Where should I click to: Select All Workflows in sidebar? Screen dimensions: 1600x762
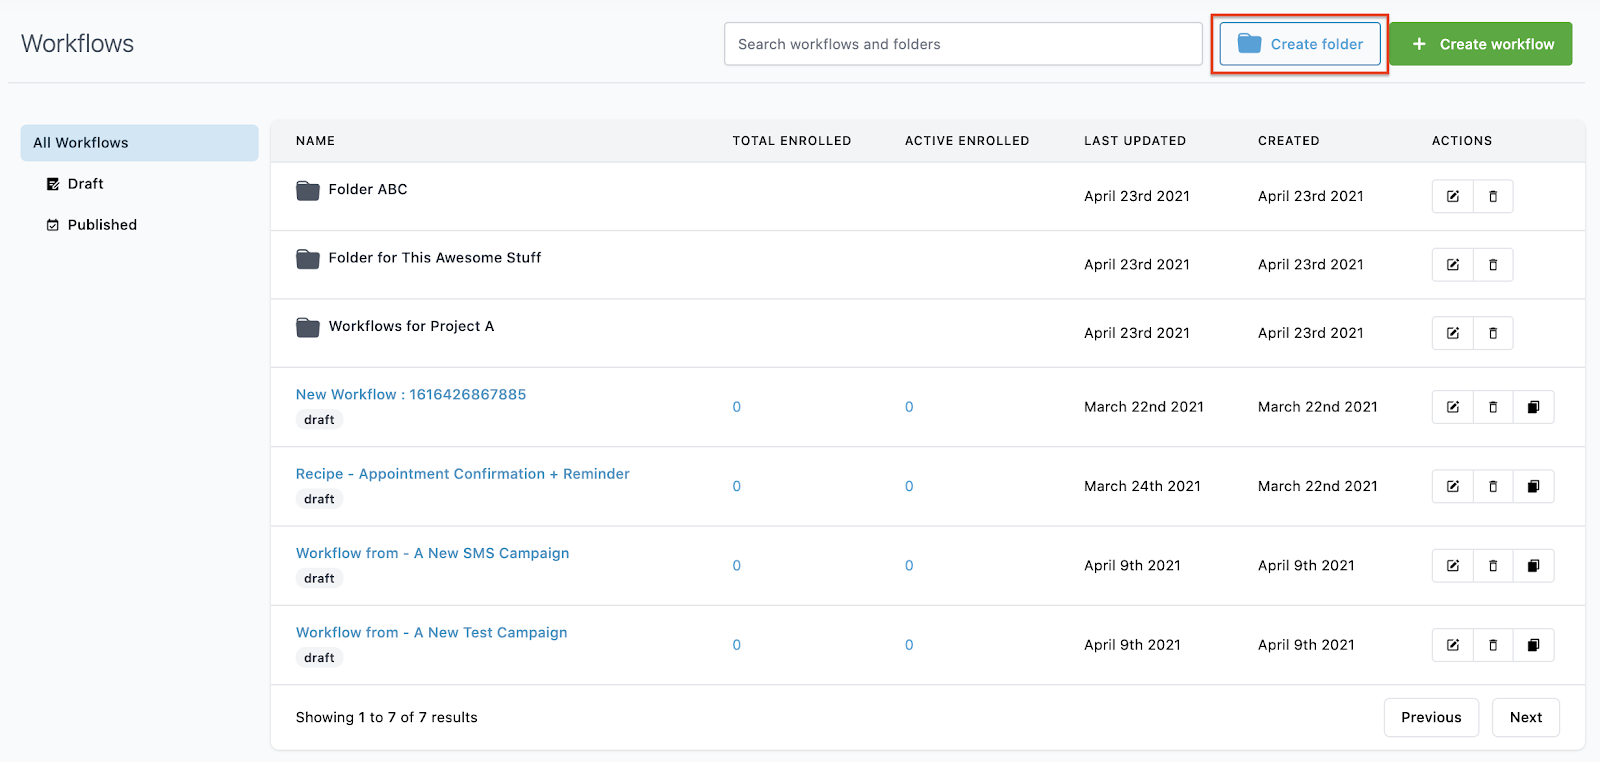[139, 143]
